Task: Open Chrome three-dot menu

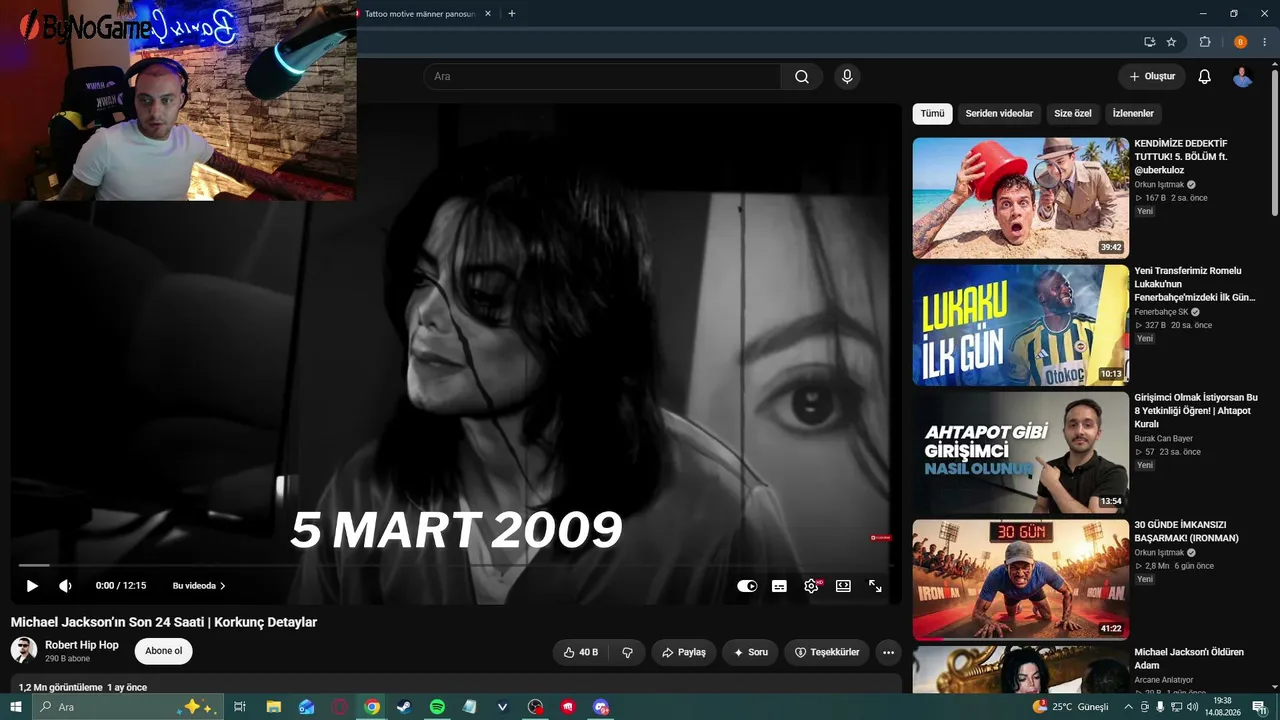Action: point(1265,42)
